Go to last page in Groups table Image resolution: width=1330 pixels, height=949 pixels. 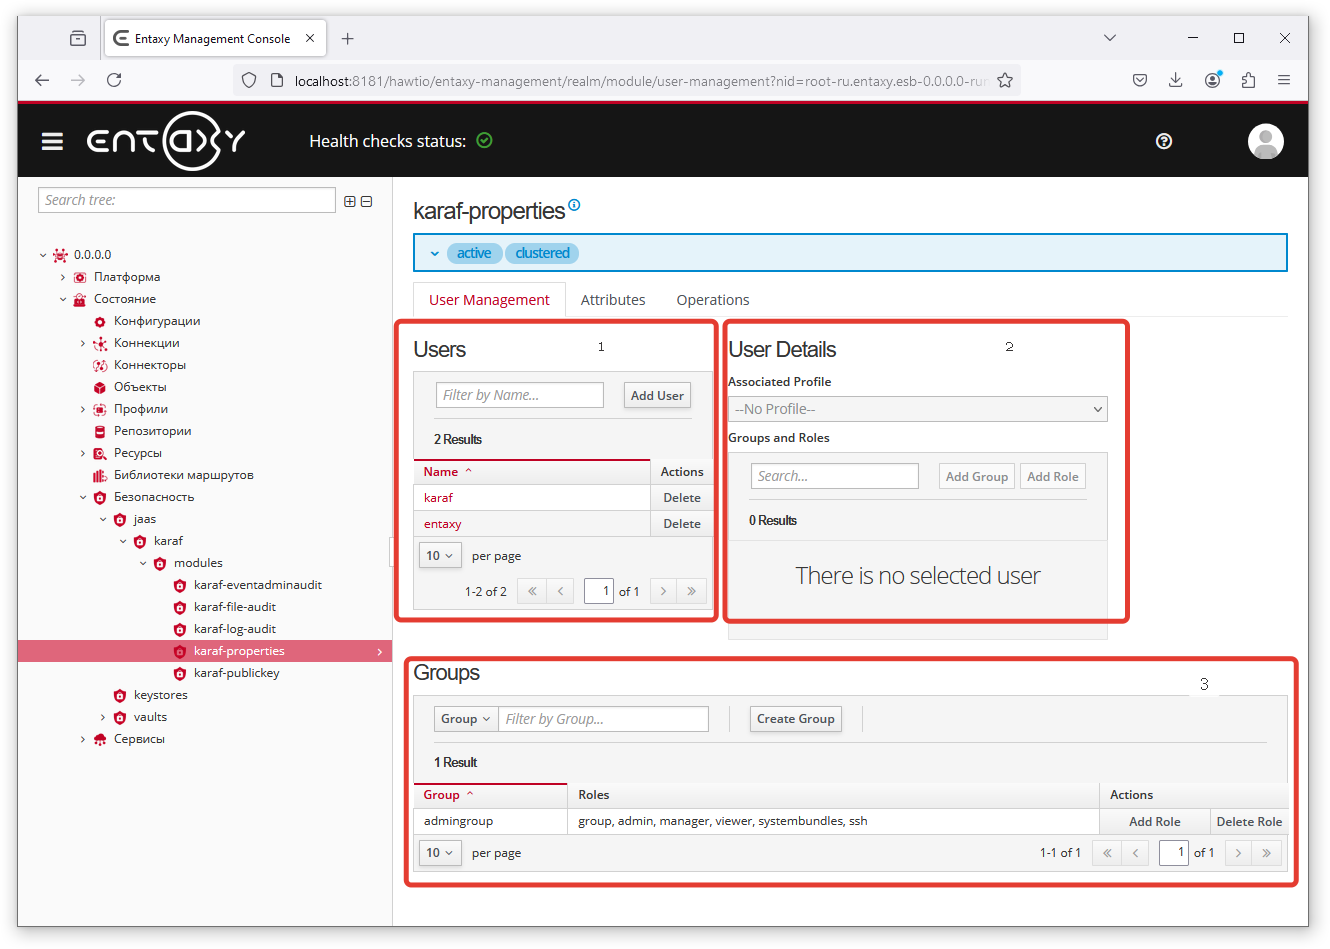(x=1266, y=853)
